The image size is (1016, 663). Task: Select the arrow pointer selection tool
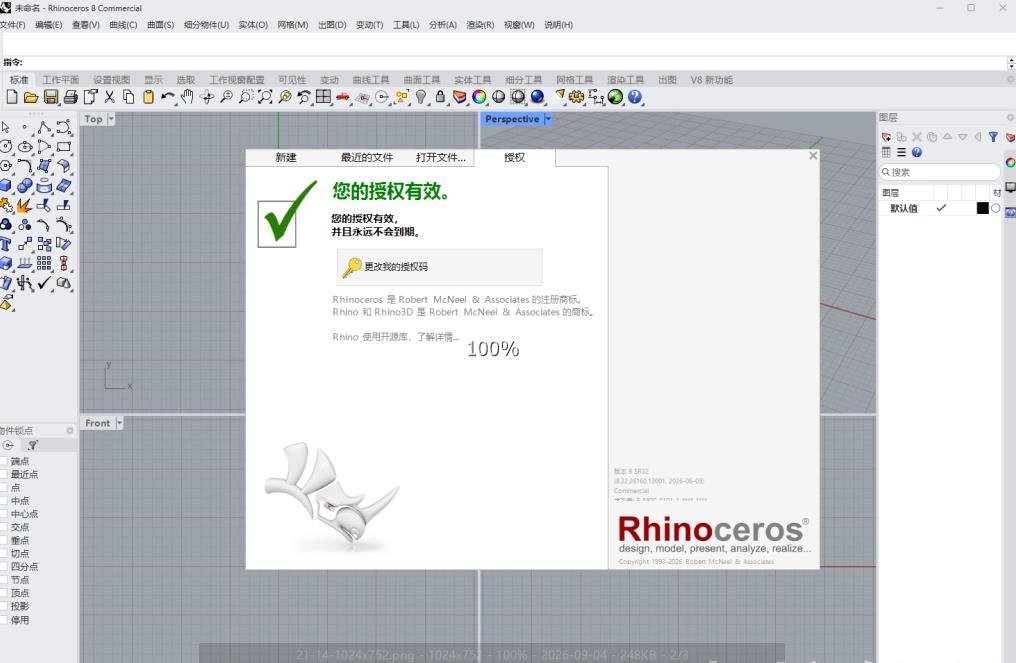click(x=6, y=128)
